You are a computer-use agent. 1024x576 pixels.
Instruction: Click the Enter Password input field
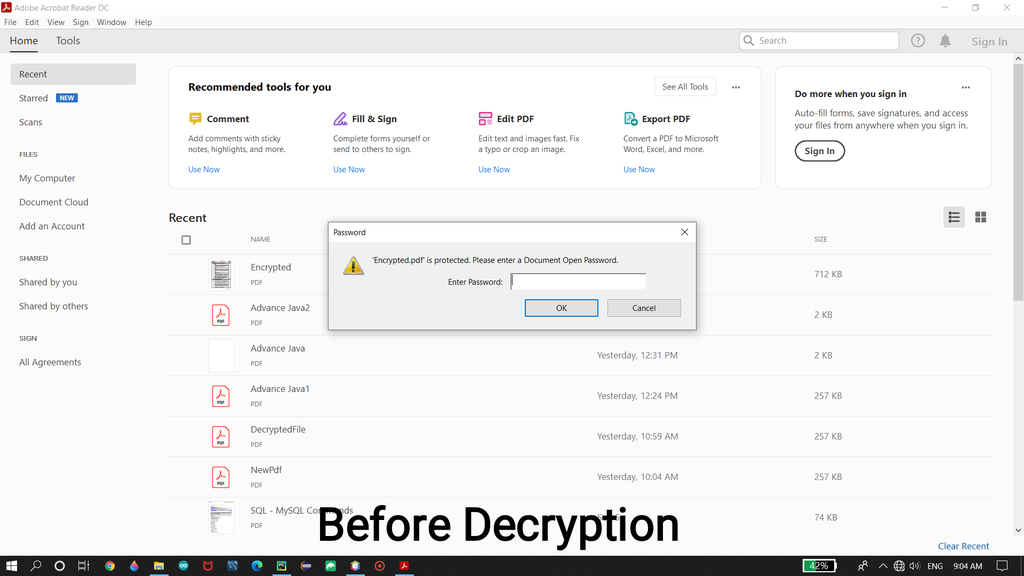click(578, 281)
